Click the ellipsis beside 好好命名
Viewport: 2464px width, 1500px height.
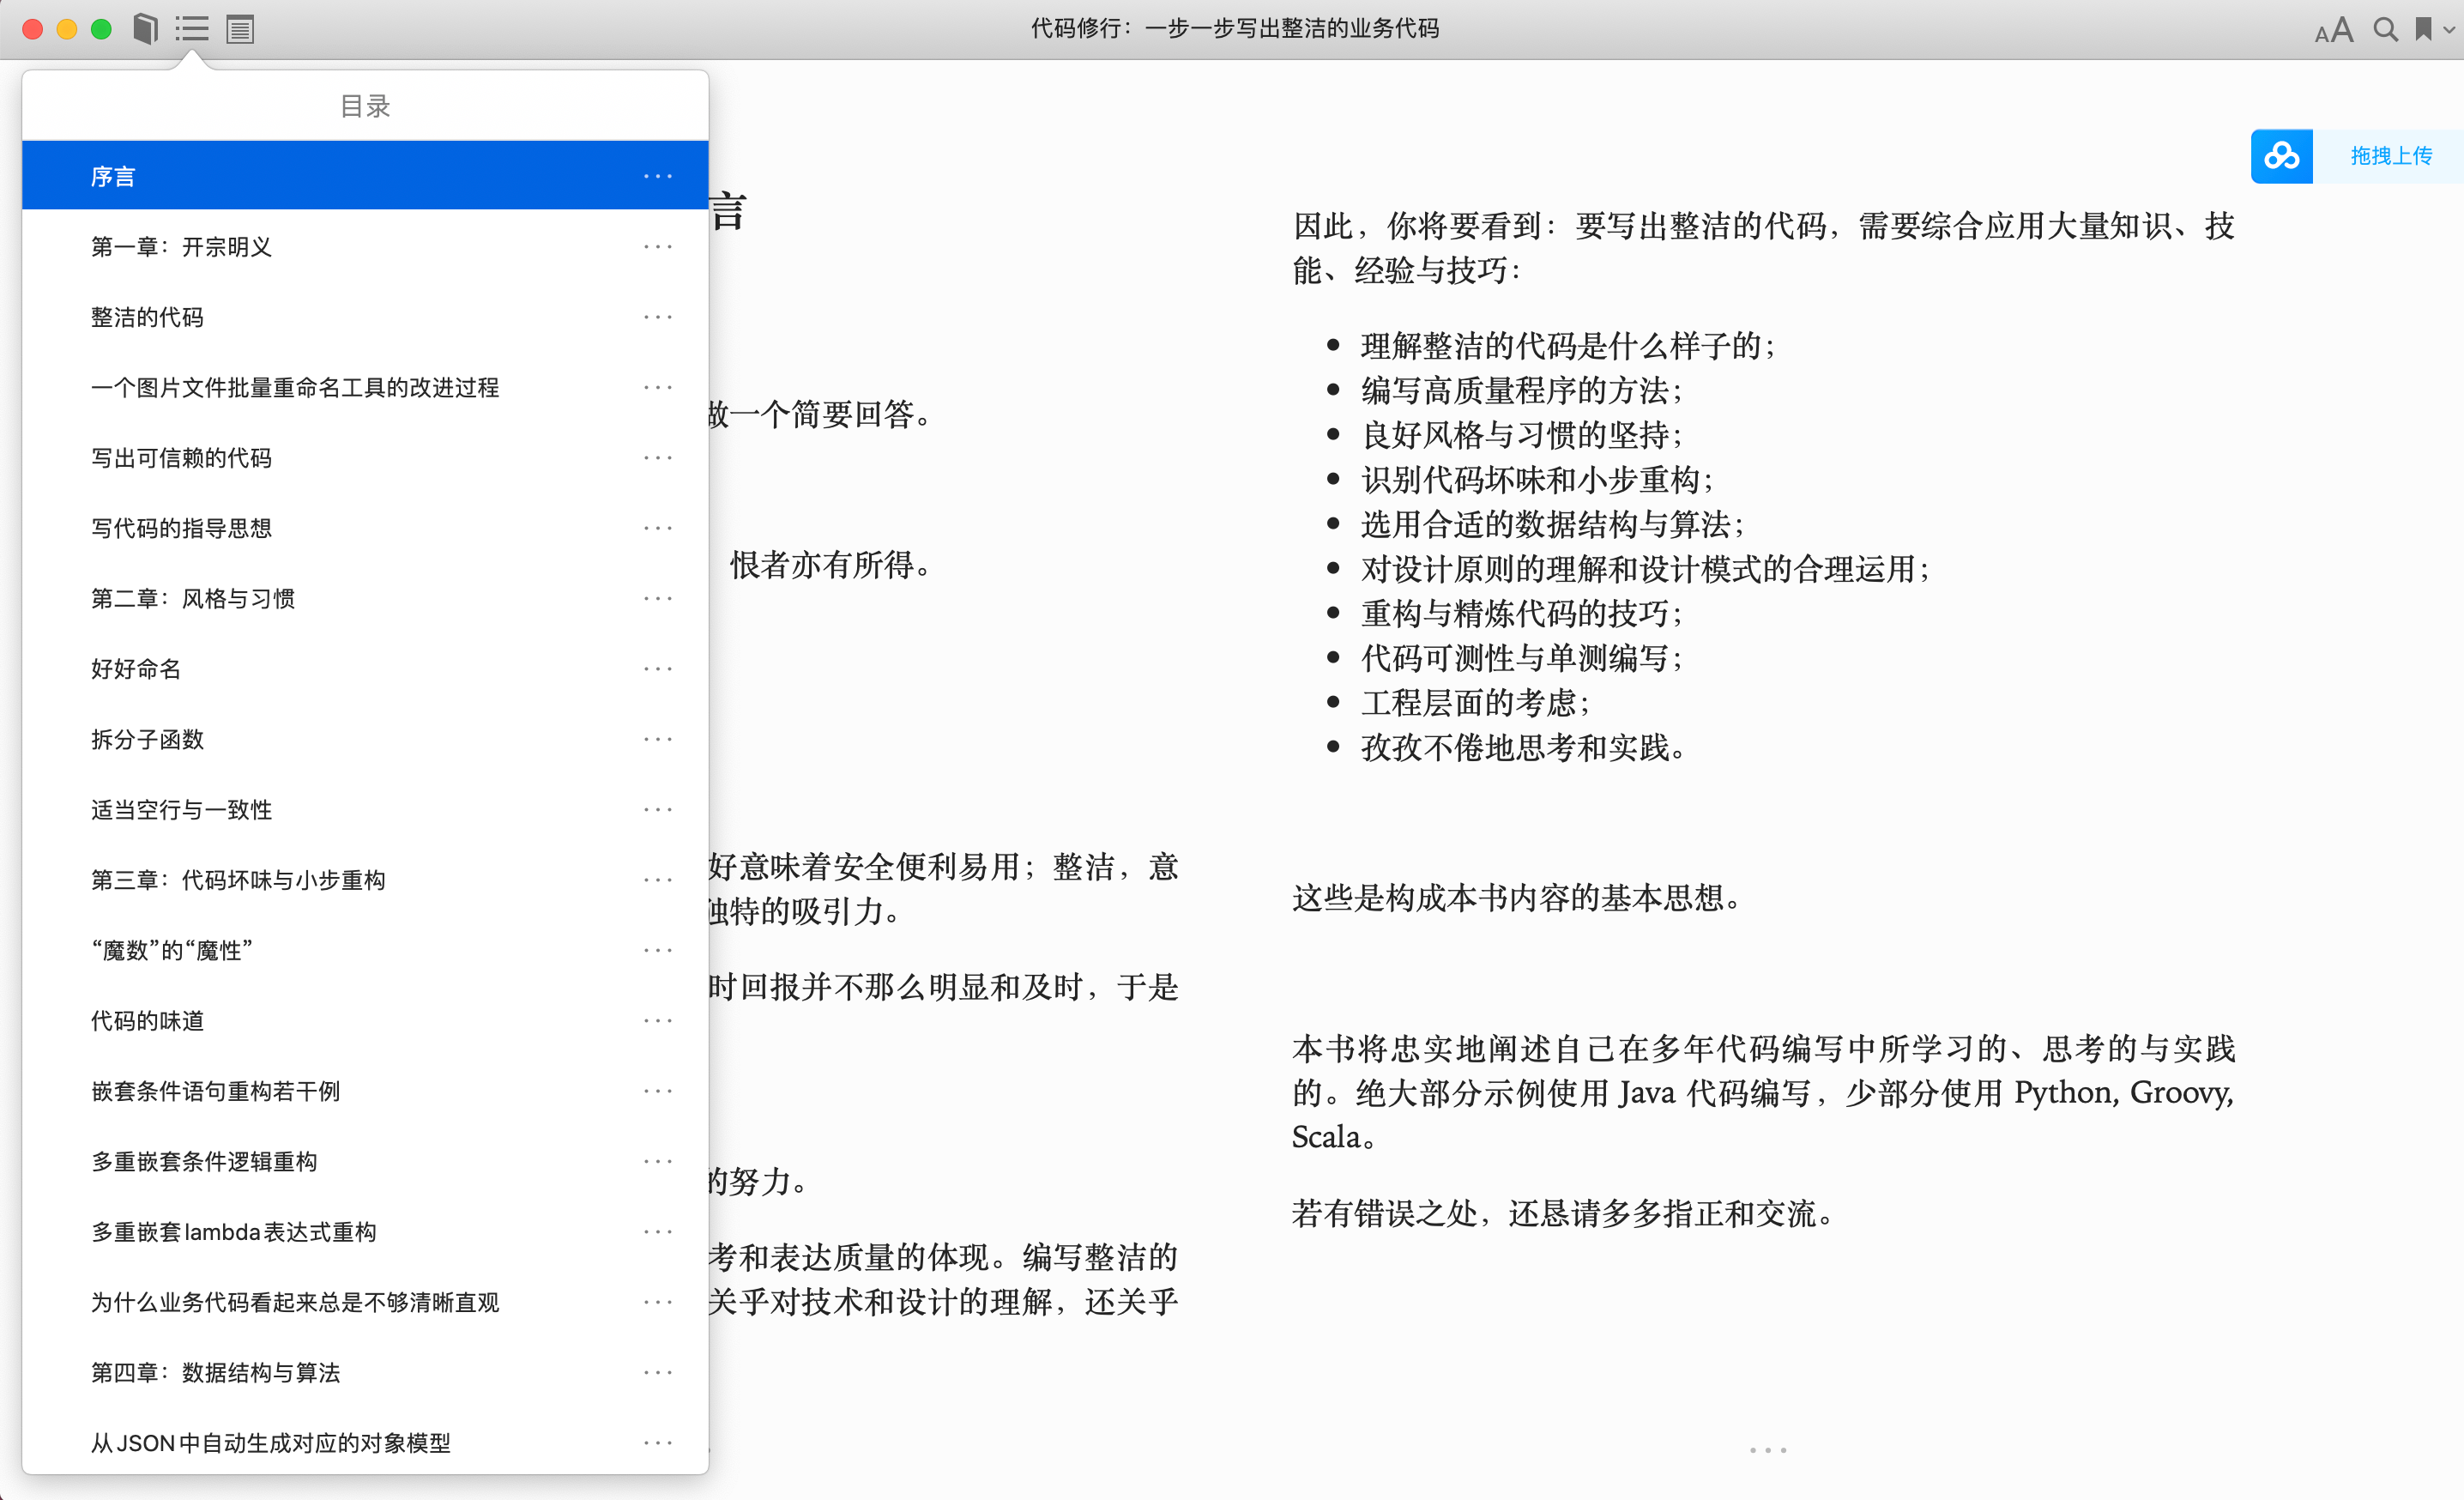coord(658,668)
